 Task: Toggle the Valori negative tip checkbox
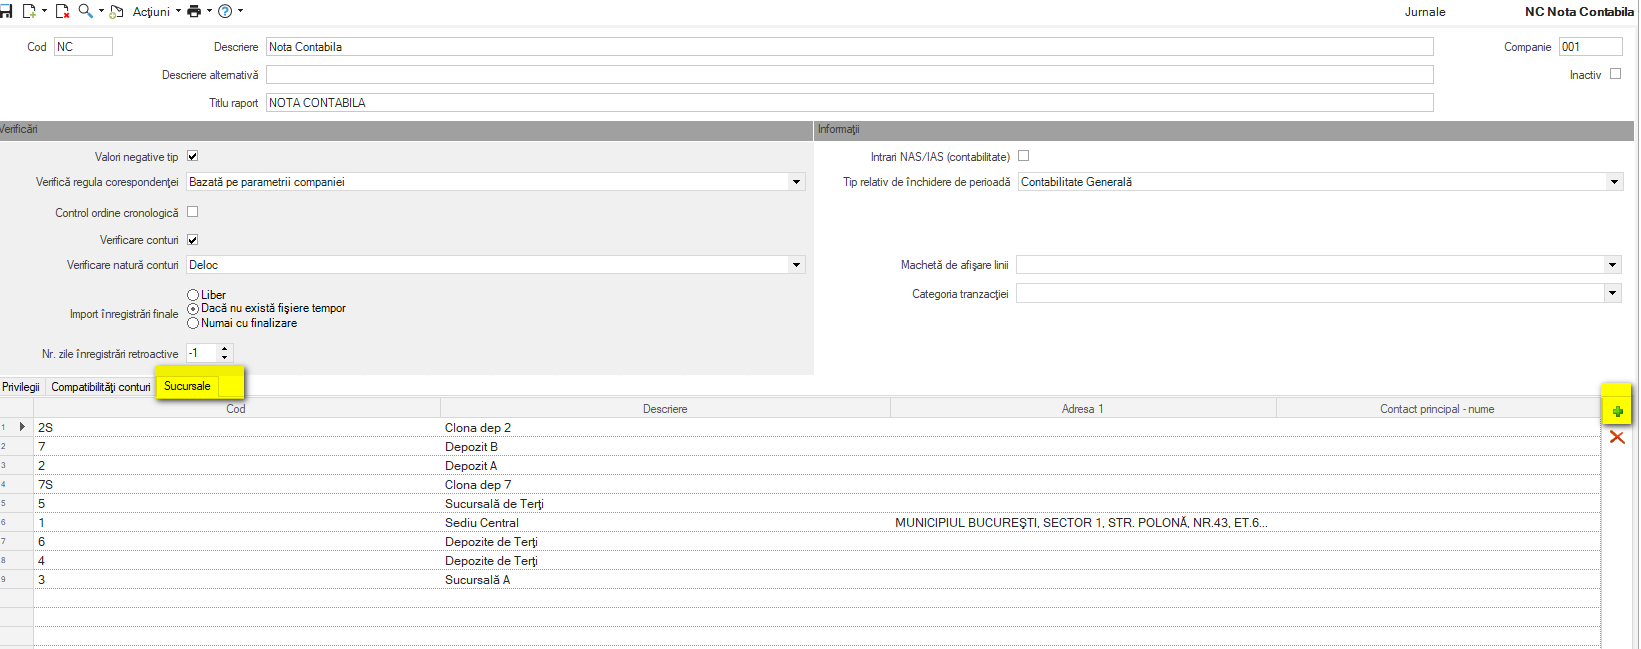[193, 156]
